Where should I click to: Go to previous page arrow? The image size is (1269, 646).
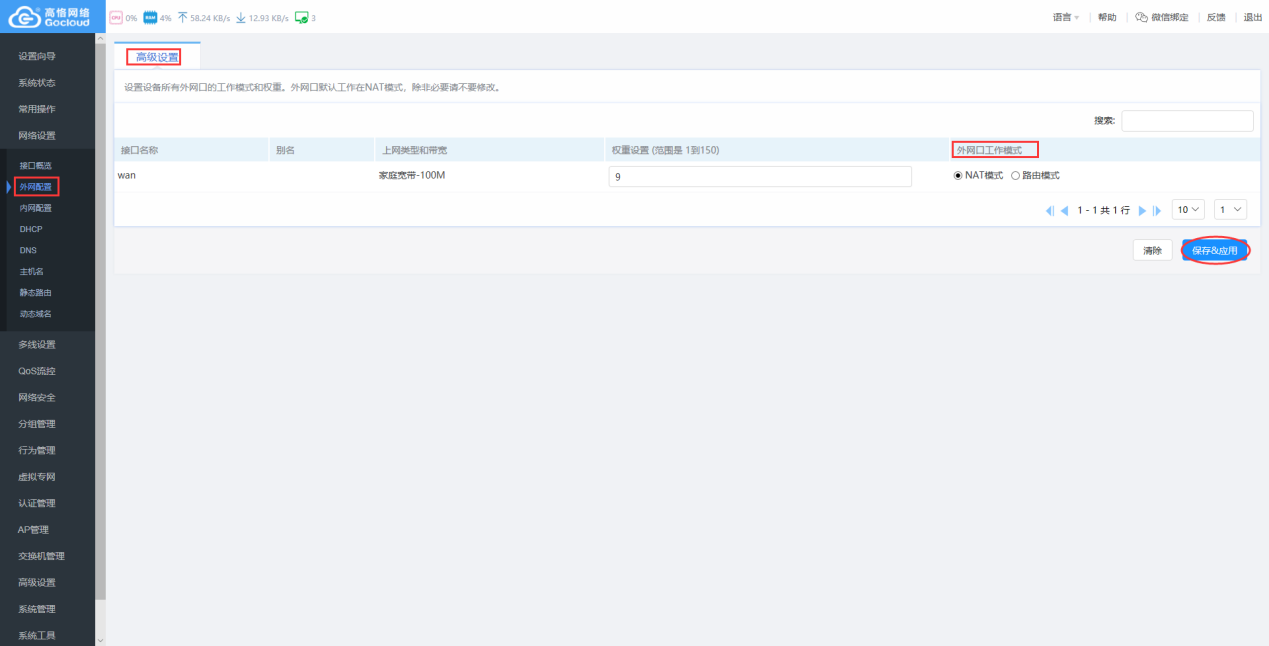click(x=1064, y=211)
